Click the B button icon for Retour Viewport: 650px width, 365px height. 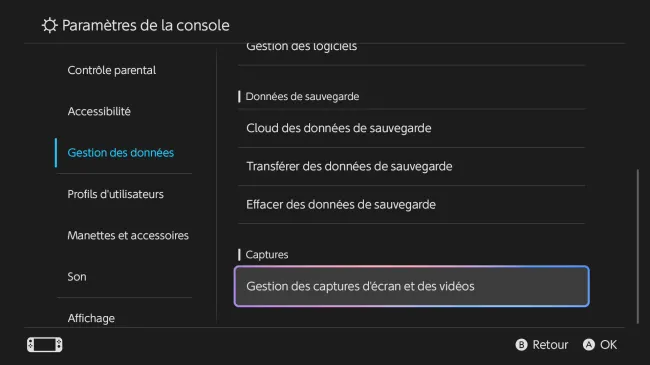[x=521, y=345]
